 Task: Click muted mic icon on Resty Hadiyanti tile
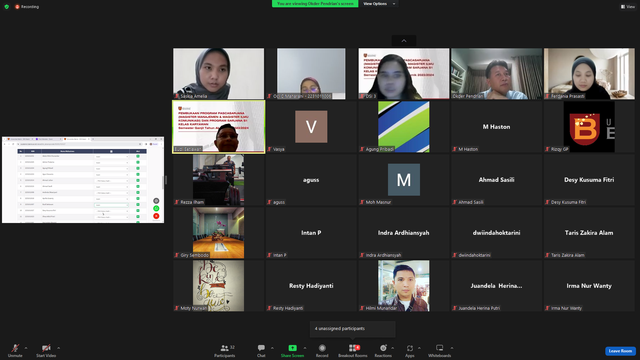point(269,308)
